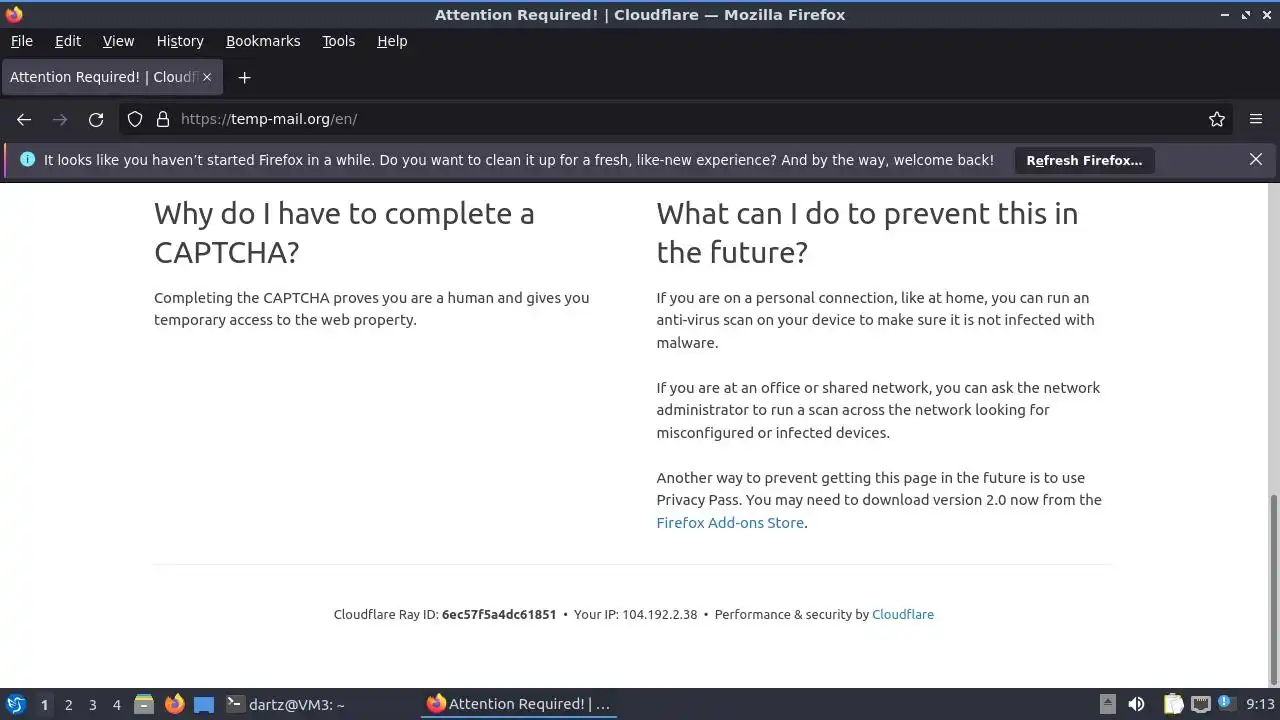This screenshot has height=720, width=1280.
Task: Click Refresh Firefox button
Action: [x=1084, y=160]
